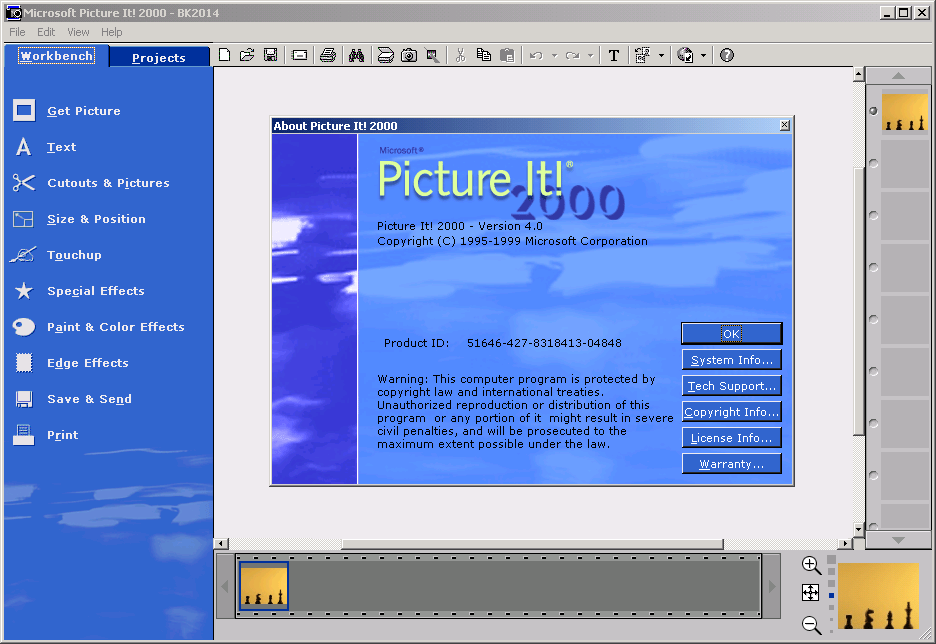Expand the web globe dropdown arrow
The width and height of the screenshot is (936, 644).
pos(703,56)
